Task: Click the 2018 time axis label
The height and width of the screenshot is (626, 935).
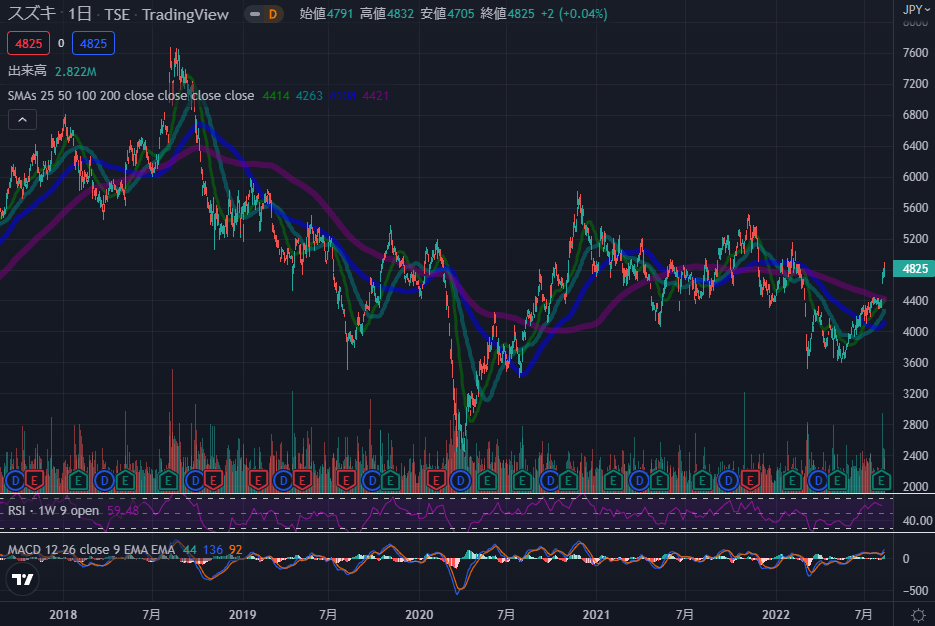Action: tap(63, 615)
